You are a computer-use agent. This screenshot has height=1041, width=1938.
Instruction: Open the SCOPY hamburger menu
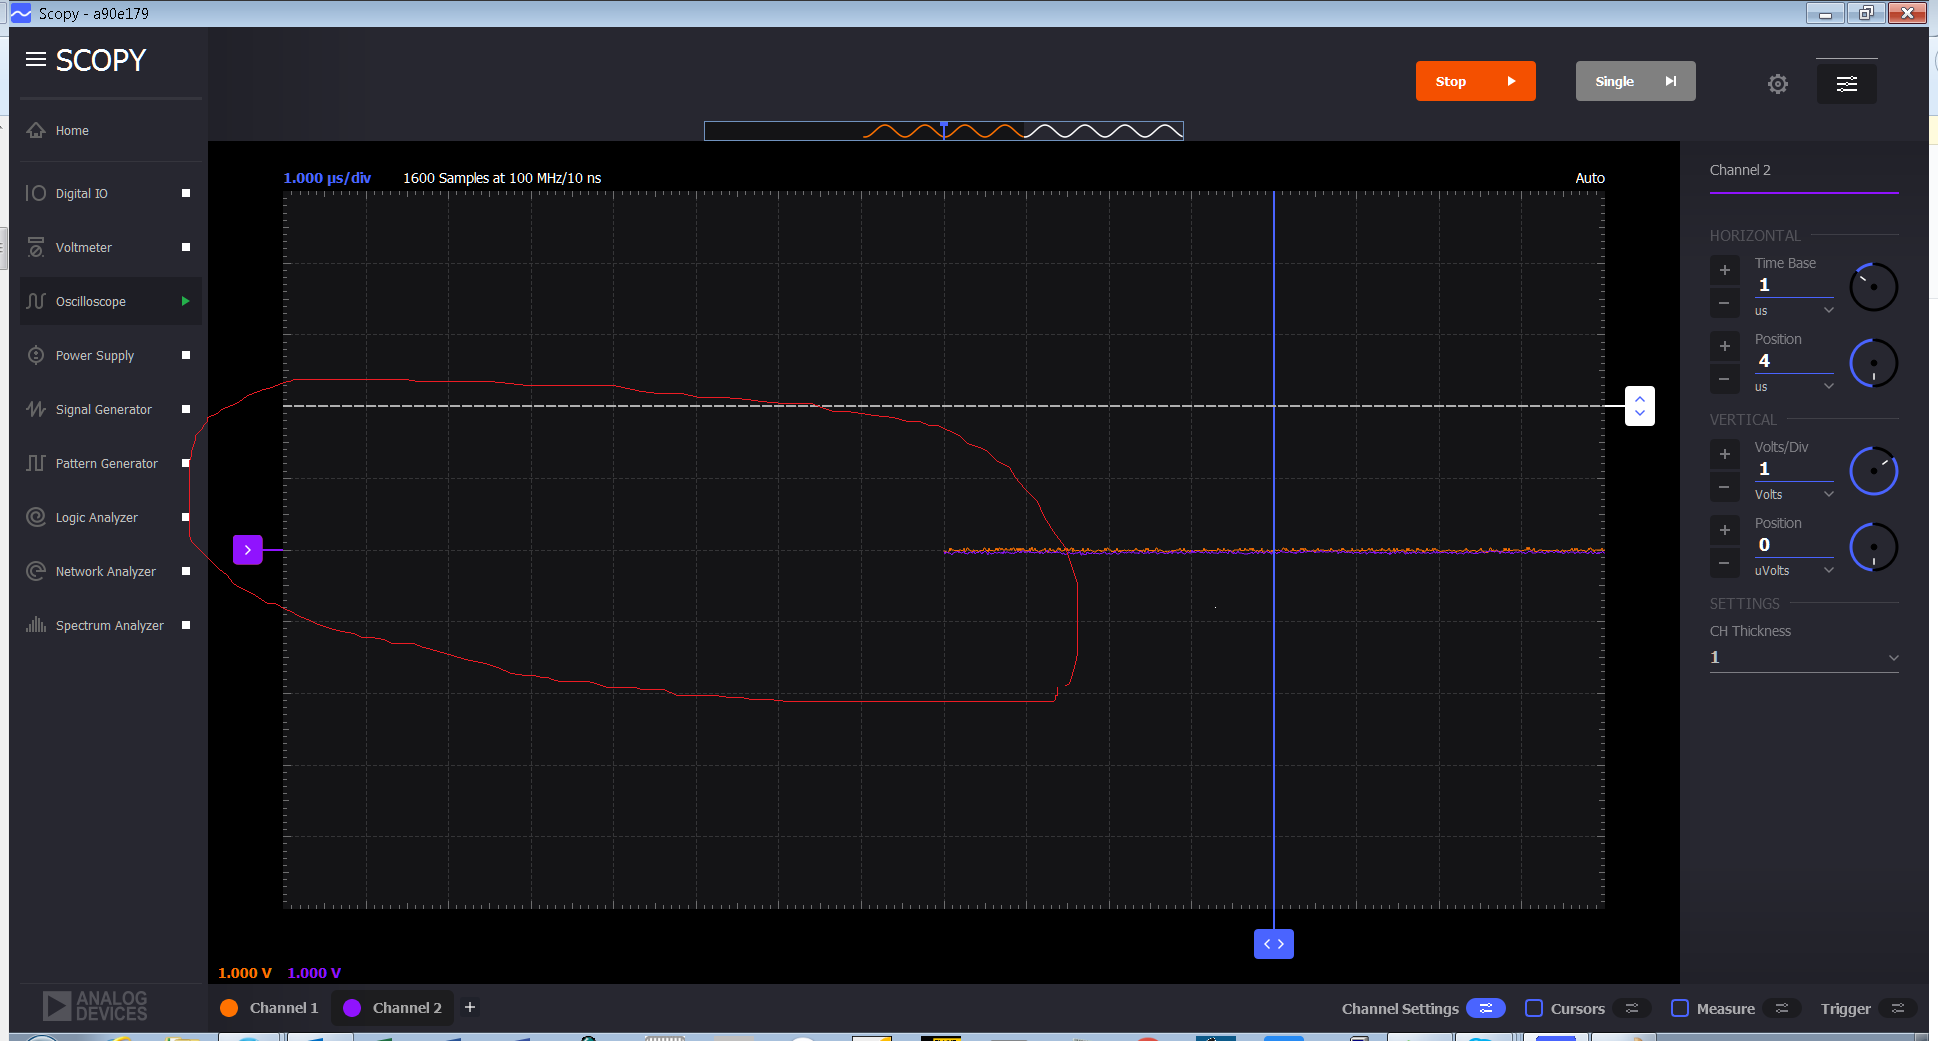coord(36,60)
